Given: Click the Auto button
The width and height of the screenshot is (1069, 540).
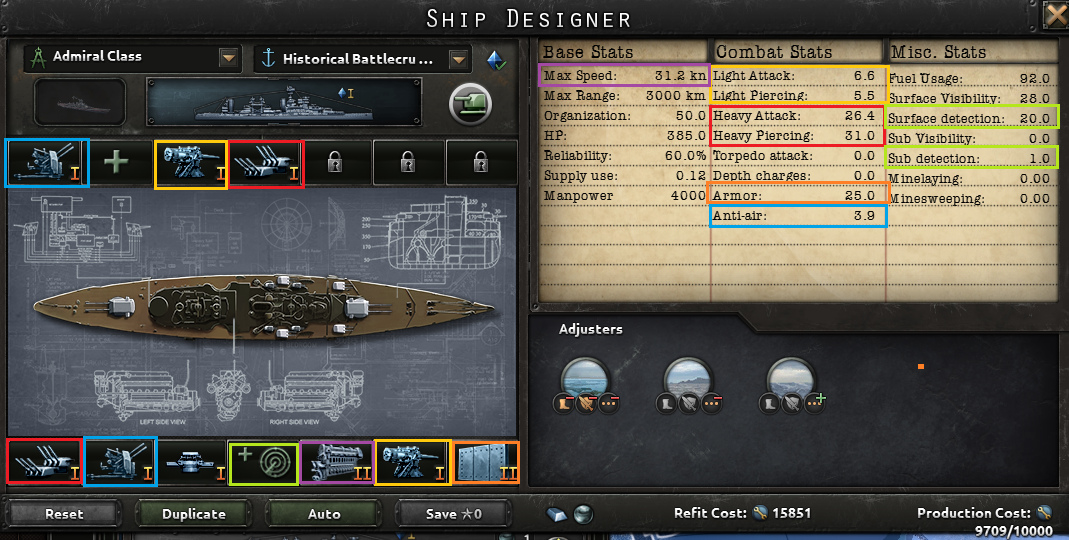Looking at the screenshot, I should 324,514.
